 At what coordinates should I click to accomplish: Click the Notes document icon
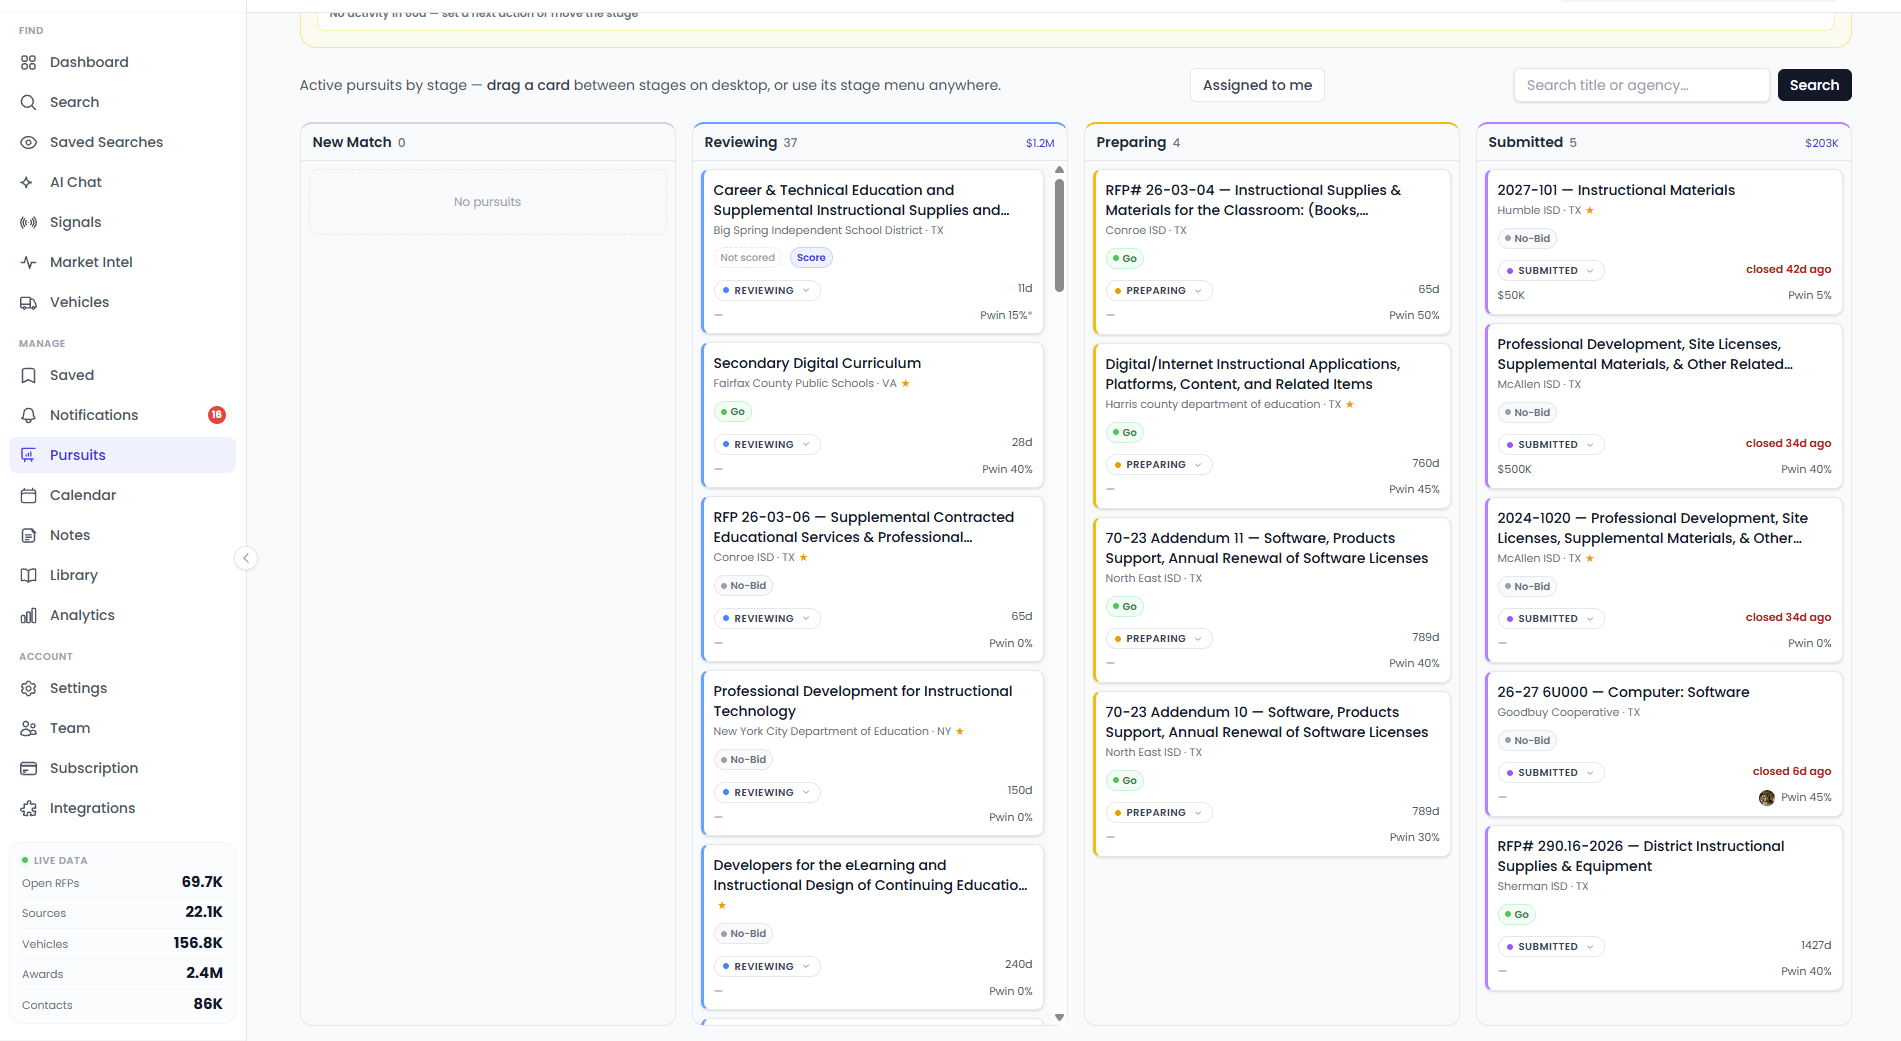[28, 535]
